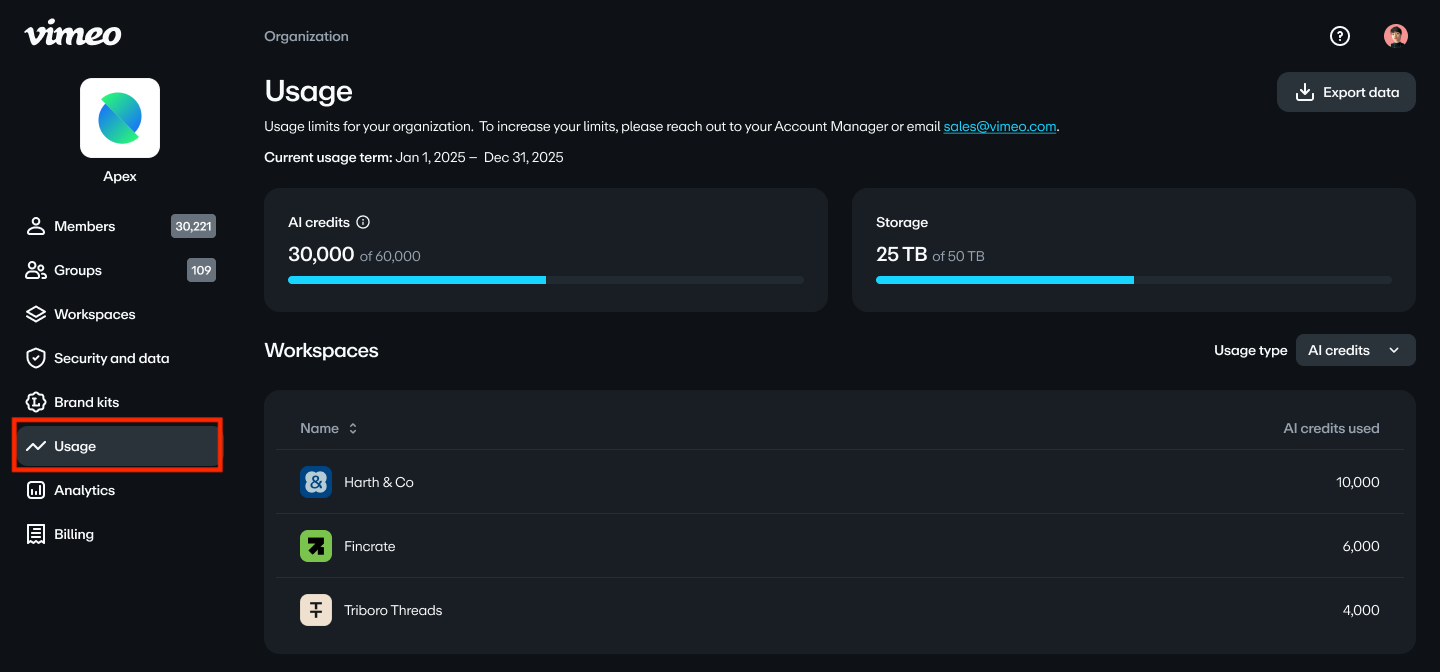The image size is (1440, 672).
Task: Click the Triboro Threads workspace icon
Action: [x=316, y=610]
